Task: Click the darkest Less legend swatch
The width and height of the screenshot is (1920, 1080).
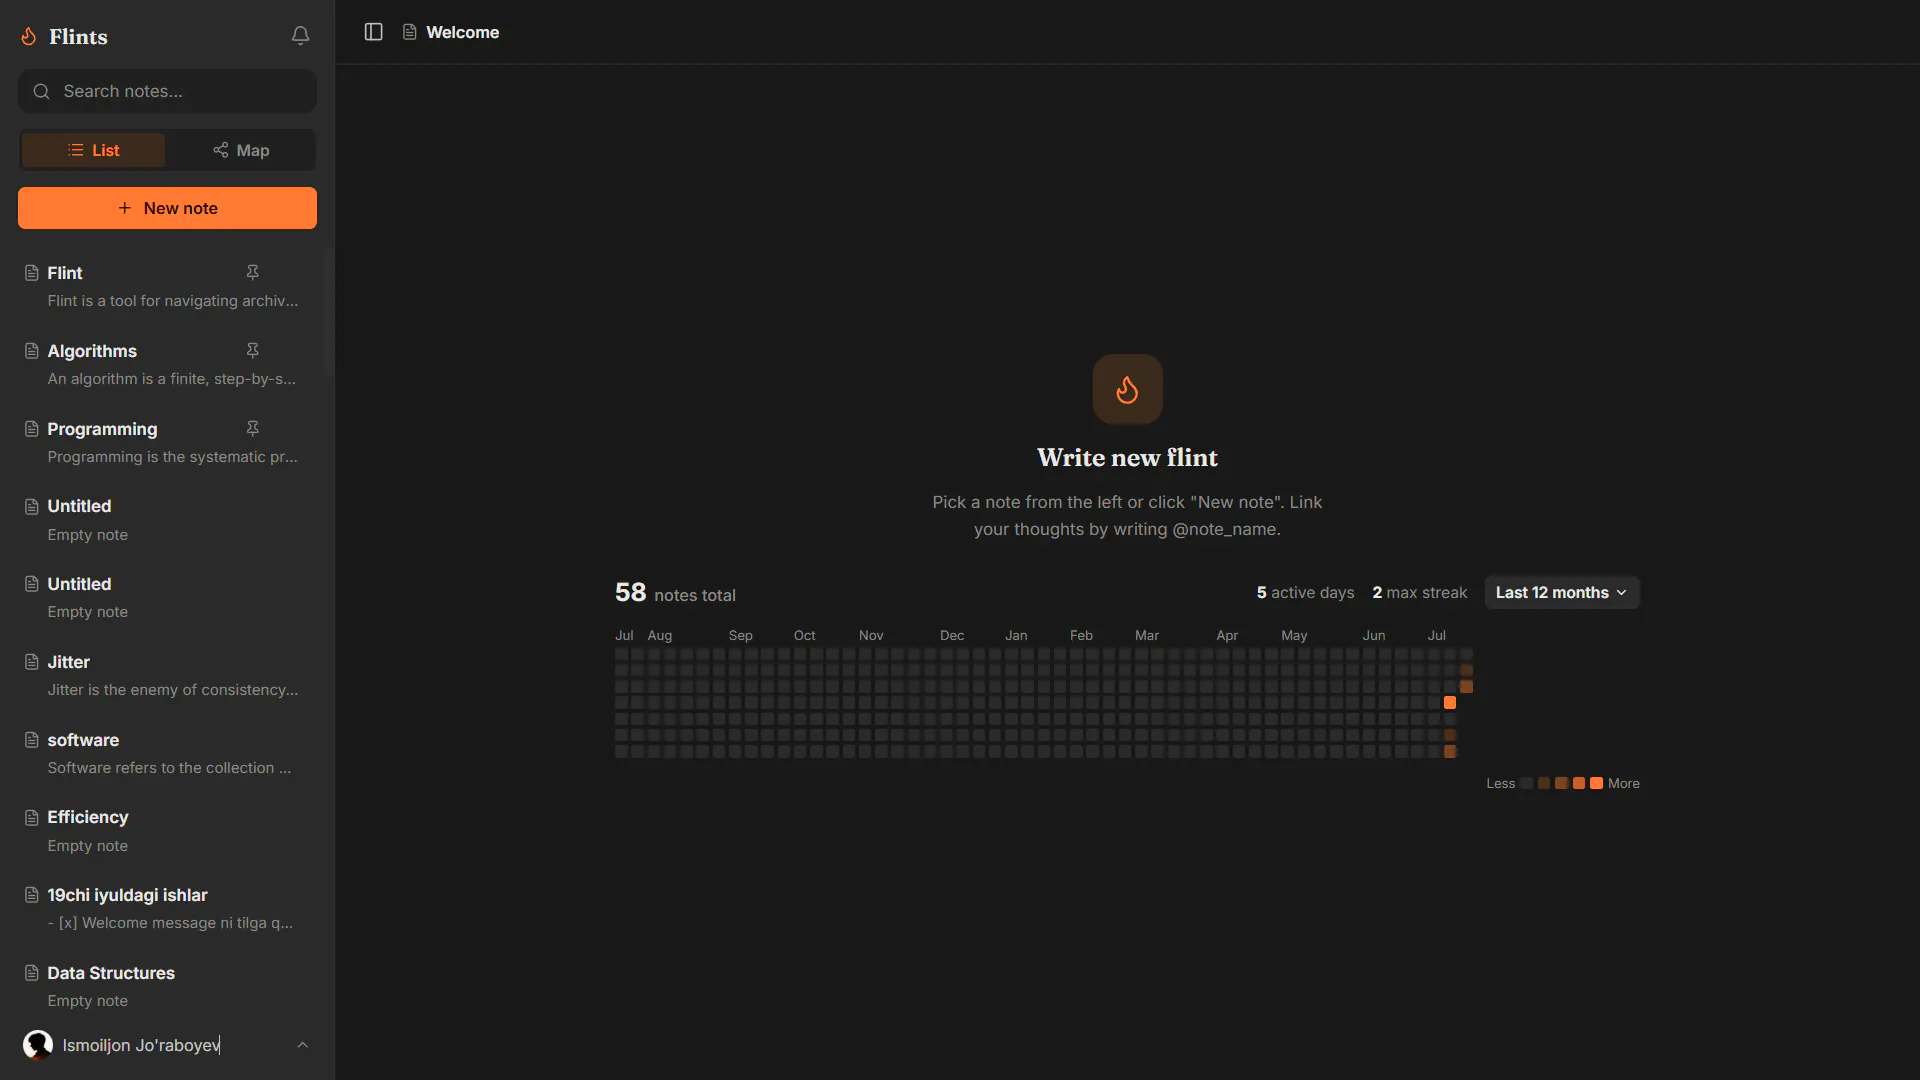Action: tap(1527, 783)
